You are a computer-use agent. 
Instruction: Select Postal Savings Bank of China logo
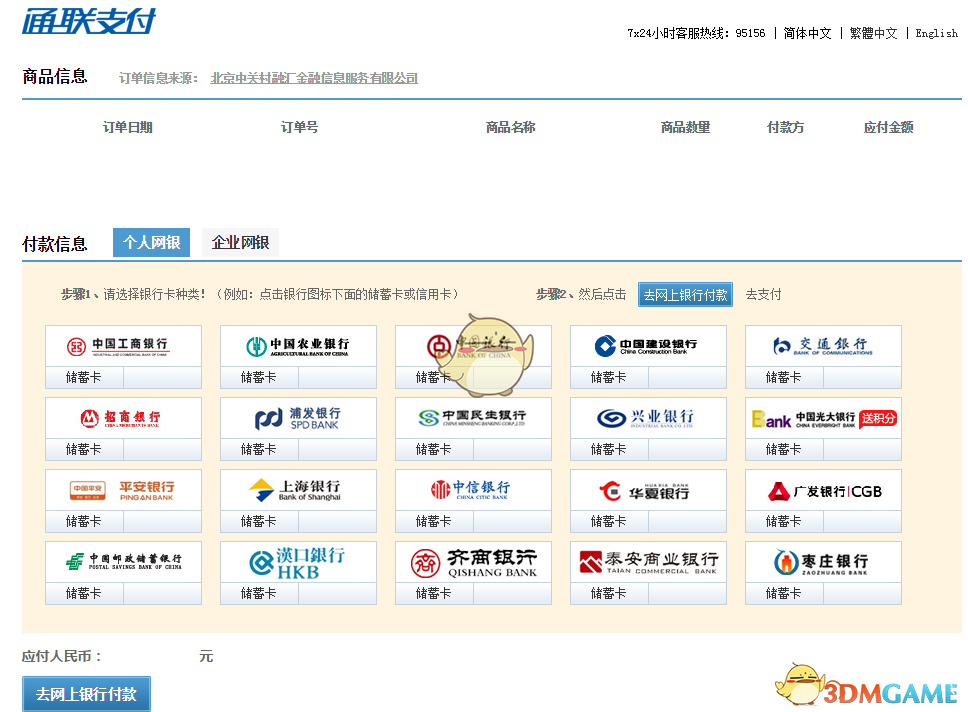pos(123,562)
